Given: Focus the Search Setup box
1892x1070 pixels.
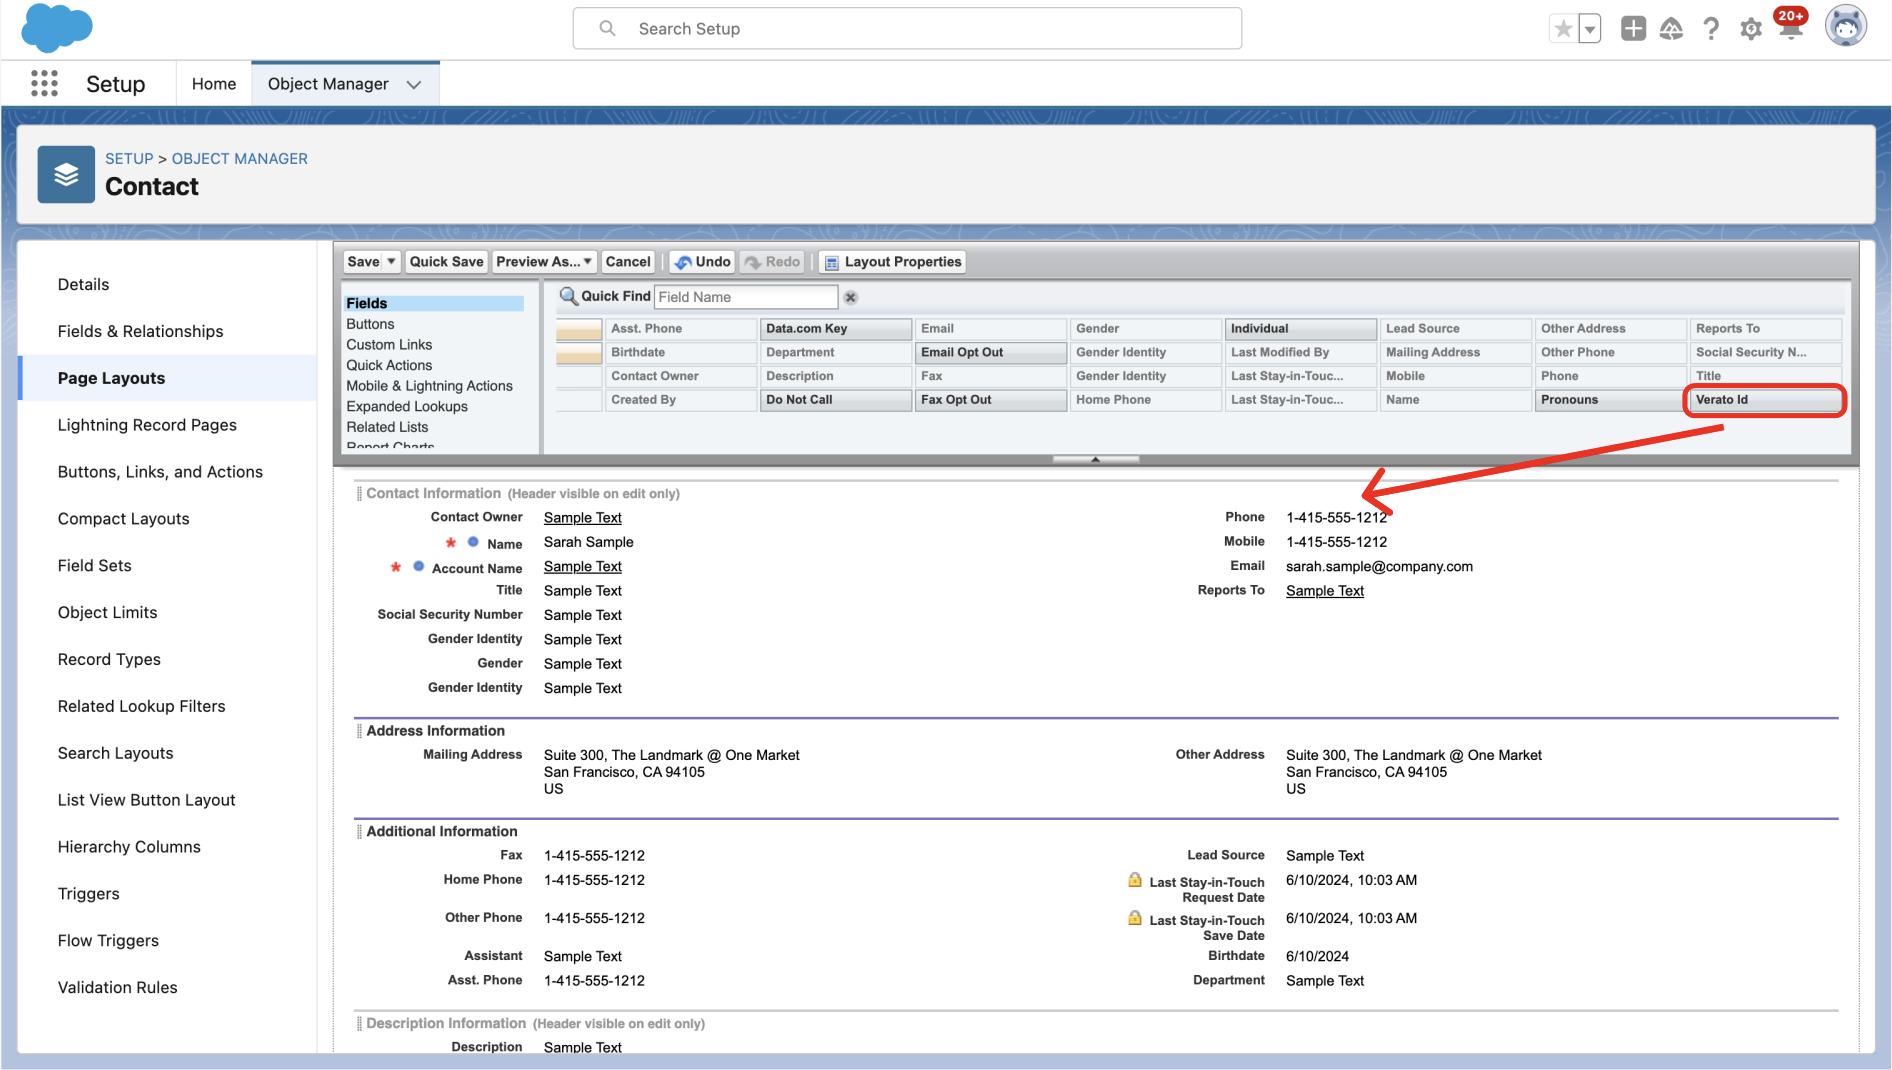Looking at the screenshot, I should [x=907, y=29].
